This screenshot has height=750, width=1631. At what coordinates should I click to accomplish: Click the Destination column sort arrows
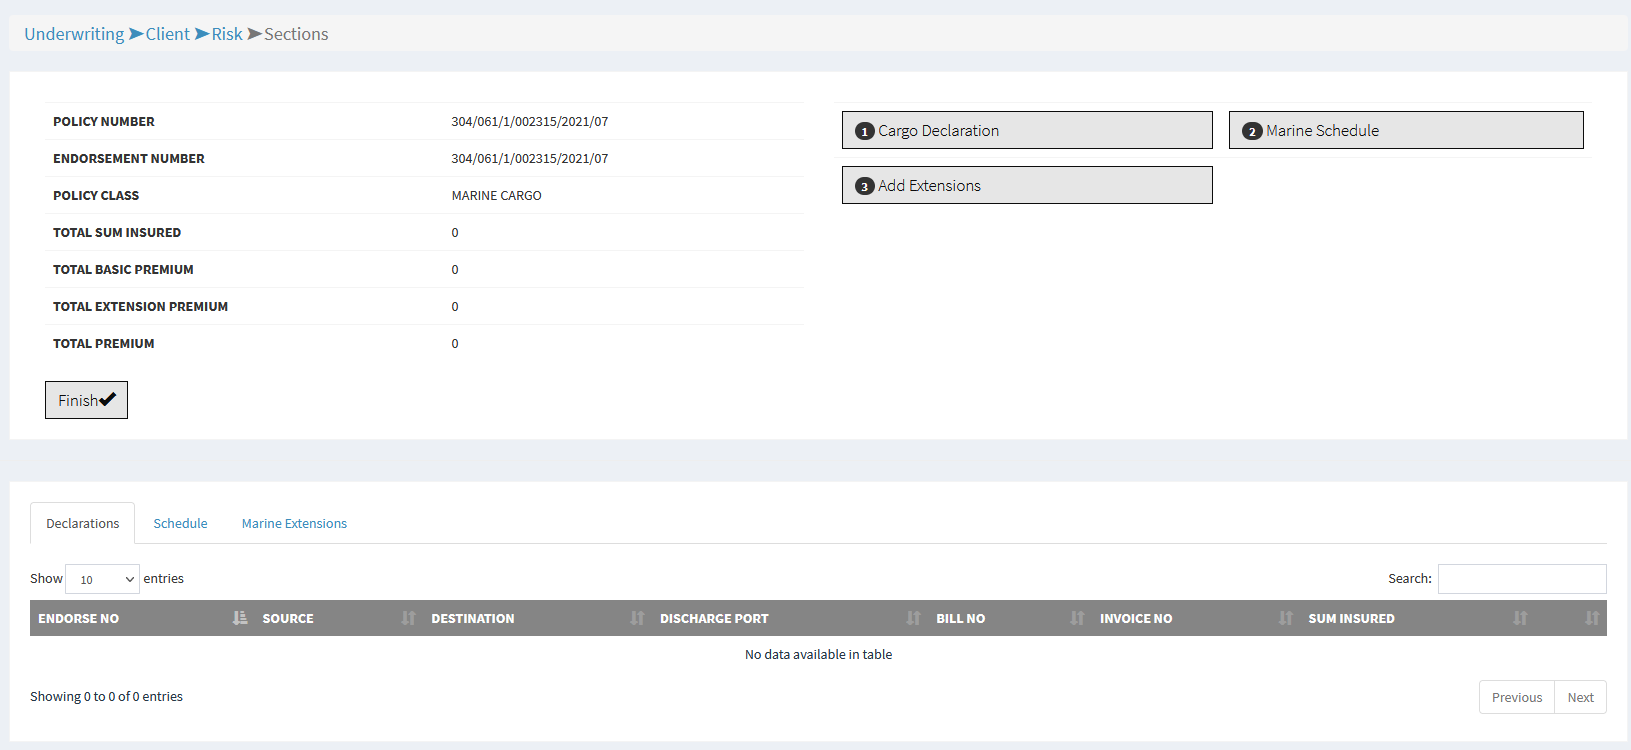point(637,618)
